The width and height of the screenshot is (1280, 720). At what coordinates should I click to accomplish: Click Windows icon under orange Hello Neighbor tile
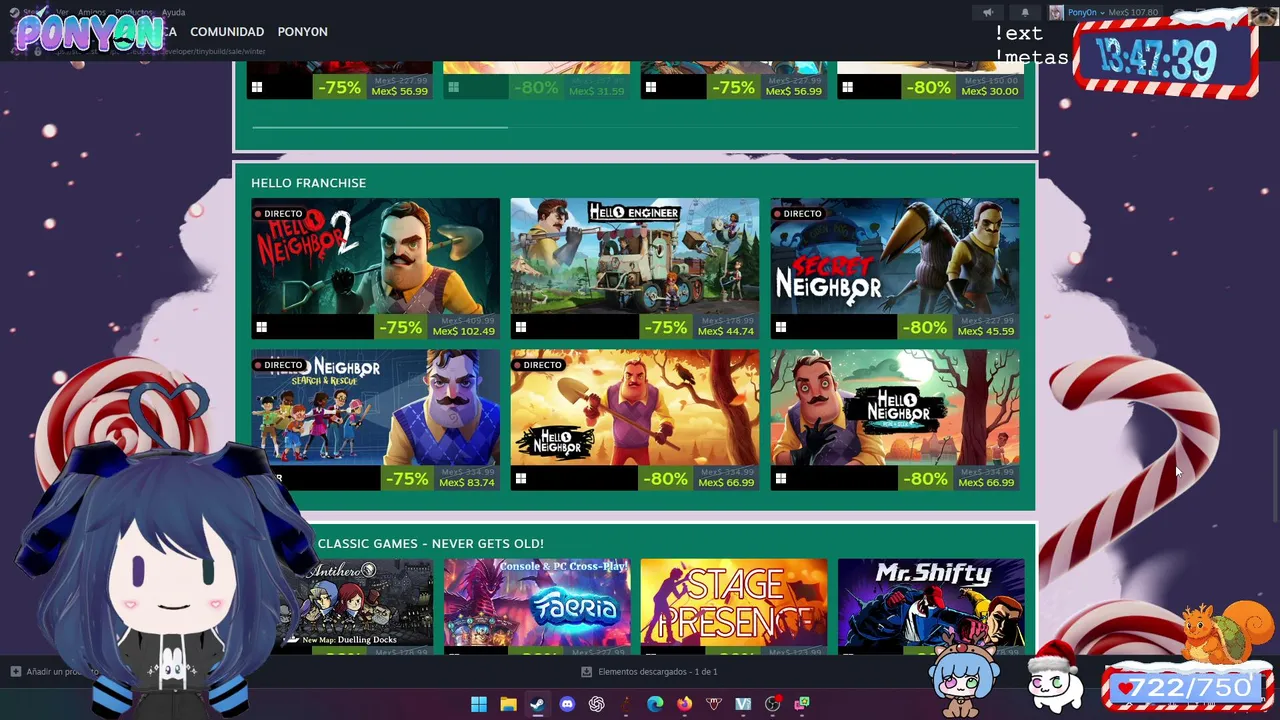click(x=521, y=479)
